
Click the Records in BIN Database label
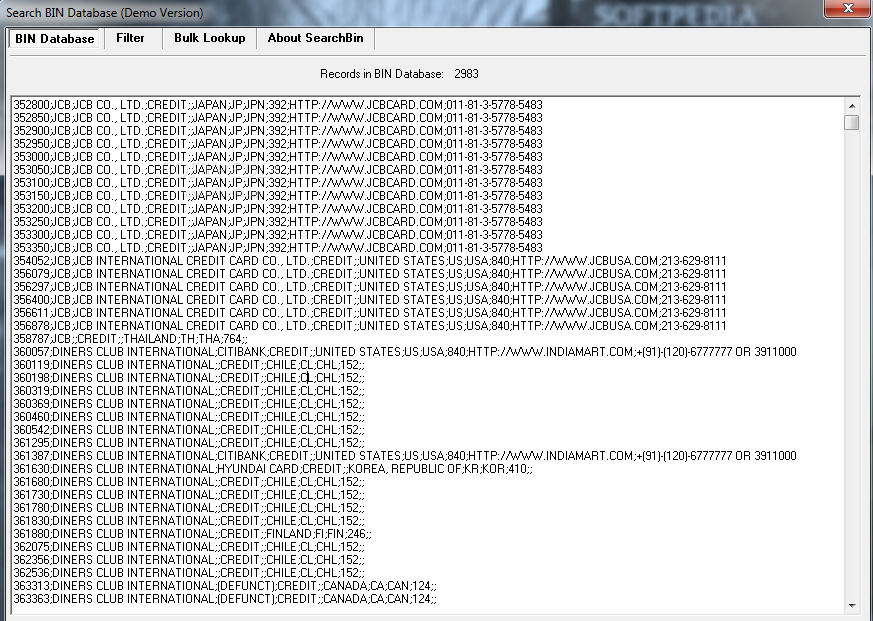381,74
